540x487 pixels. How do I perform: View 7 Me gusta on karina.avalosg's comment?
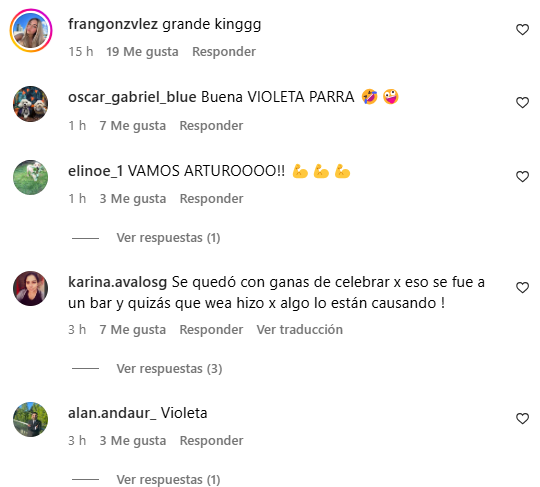point(133,330)
